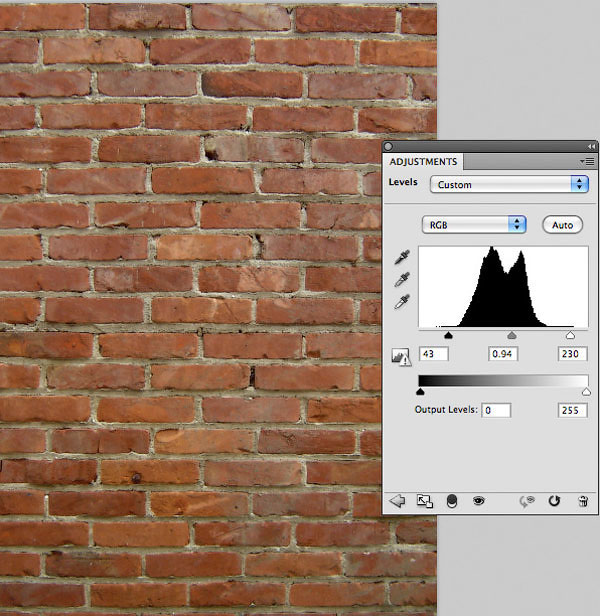This screenshot has width=600, height=616.
Task: Click the shadow input field showing 43
Action: [x=433, y=354]
